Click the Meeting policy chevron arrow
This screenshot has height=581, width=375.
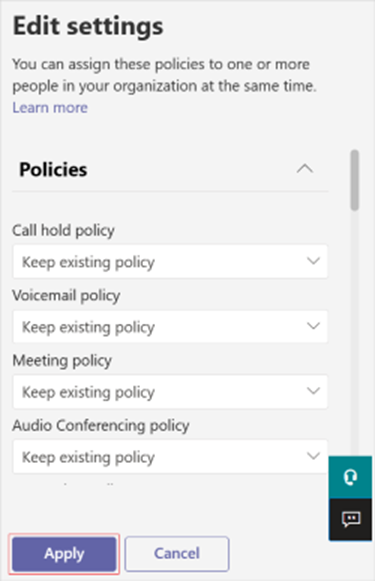click(x=313, y=391)
